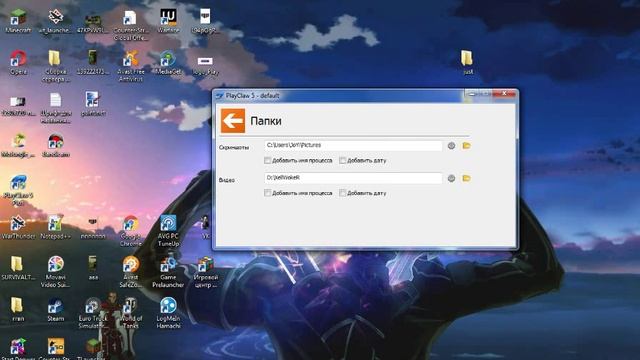This screenshot has width=640, height=360.
Task: Enable Добавить дату for Скриншоты
Action: [x=342, y=160]
